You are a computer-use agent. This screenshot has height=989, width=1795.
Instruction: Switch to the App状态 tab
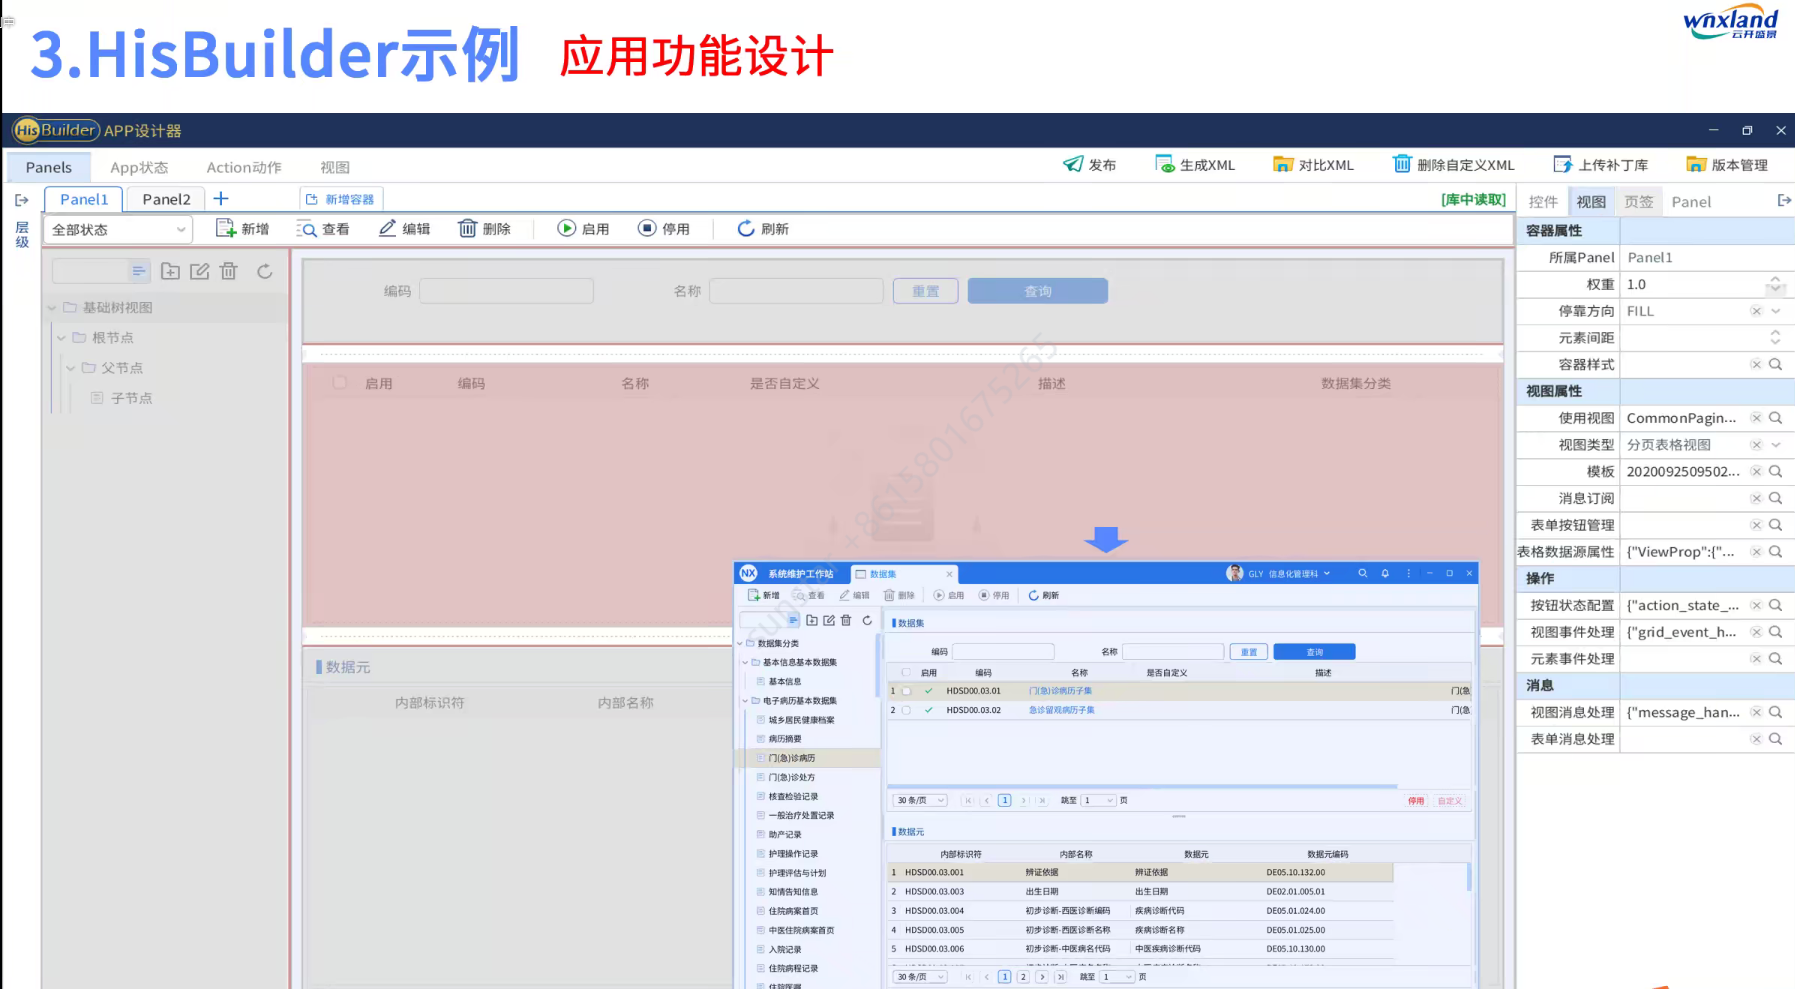click(x=139, y=167)
